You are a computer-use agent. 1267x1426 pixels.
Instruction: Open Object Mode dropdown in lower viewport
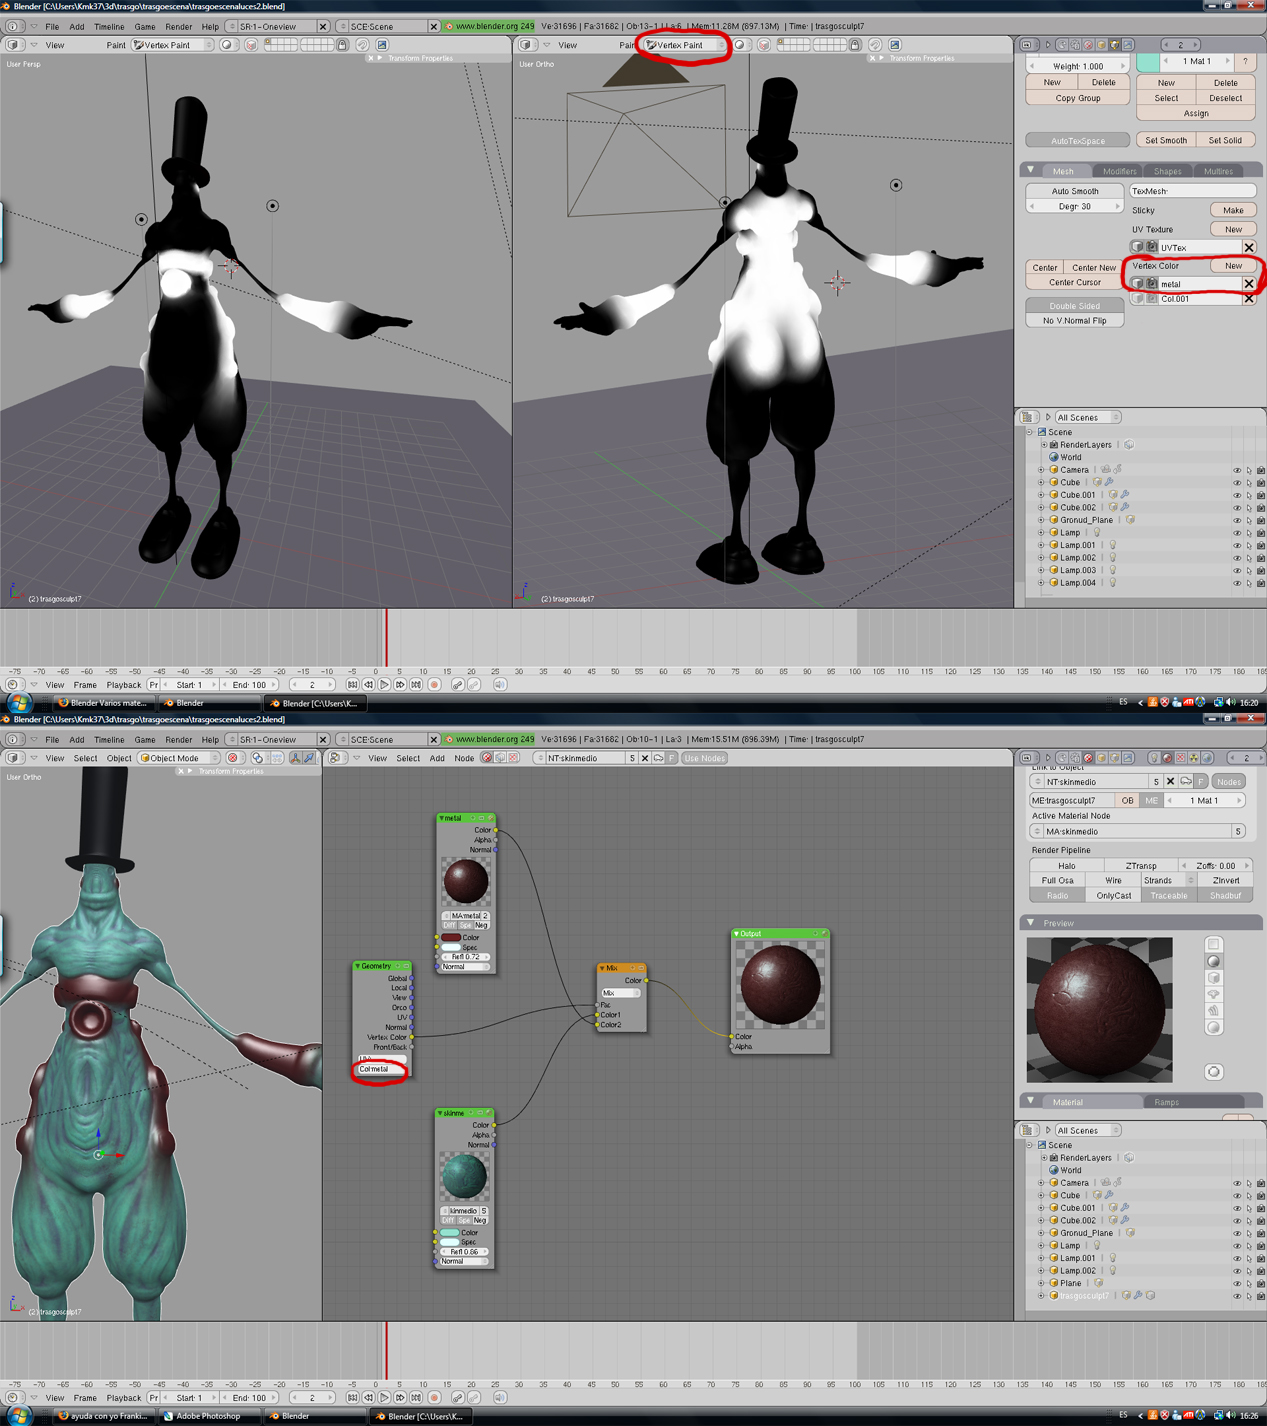(x=178, y=758)
